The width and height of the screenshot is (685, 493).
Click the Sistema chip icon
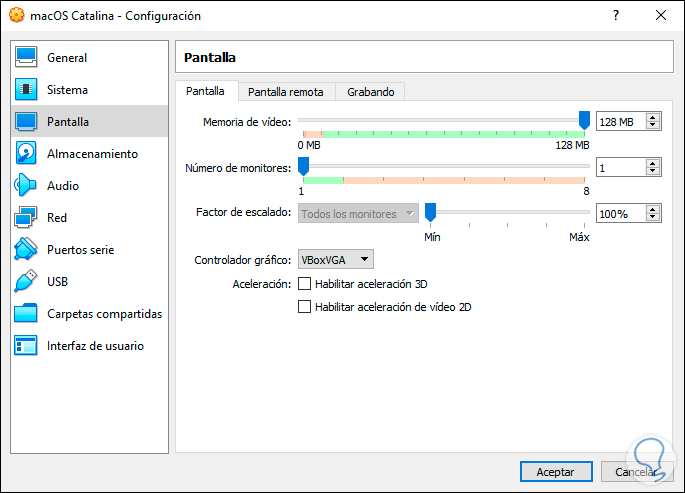(26, 89)
